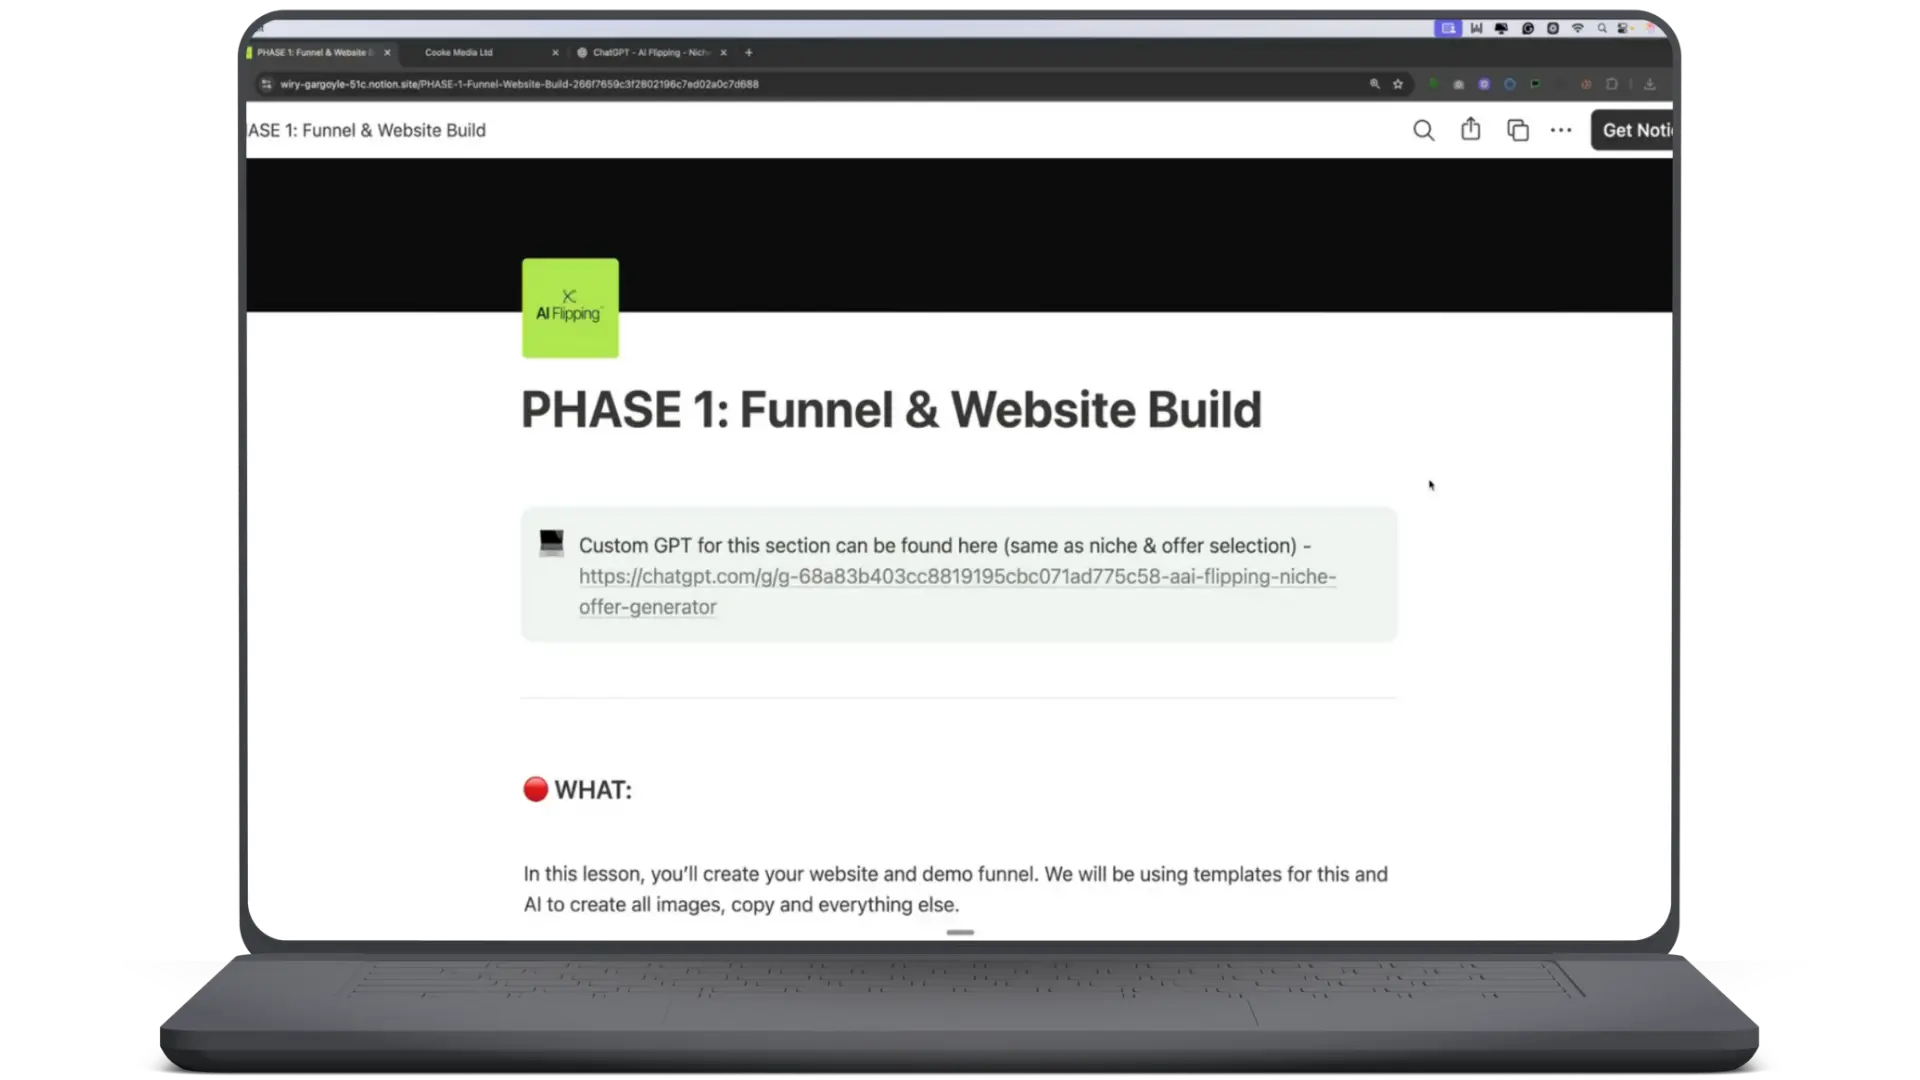Click the zoom magnifier in address bar
The width and height of the screenshot is (1920, 1080).
pos(1374,85)
